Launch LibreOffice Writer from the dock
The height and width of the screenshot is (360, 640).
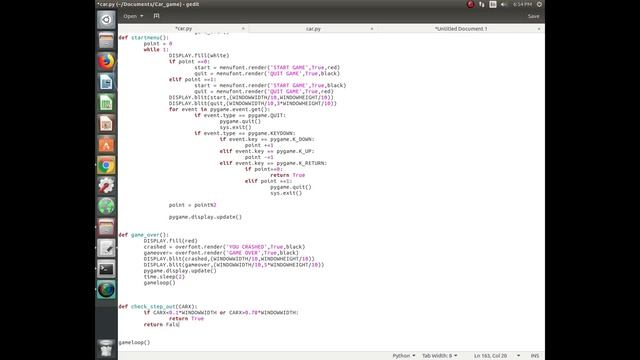click(x=106, y=82)
